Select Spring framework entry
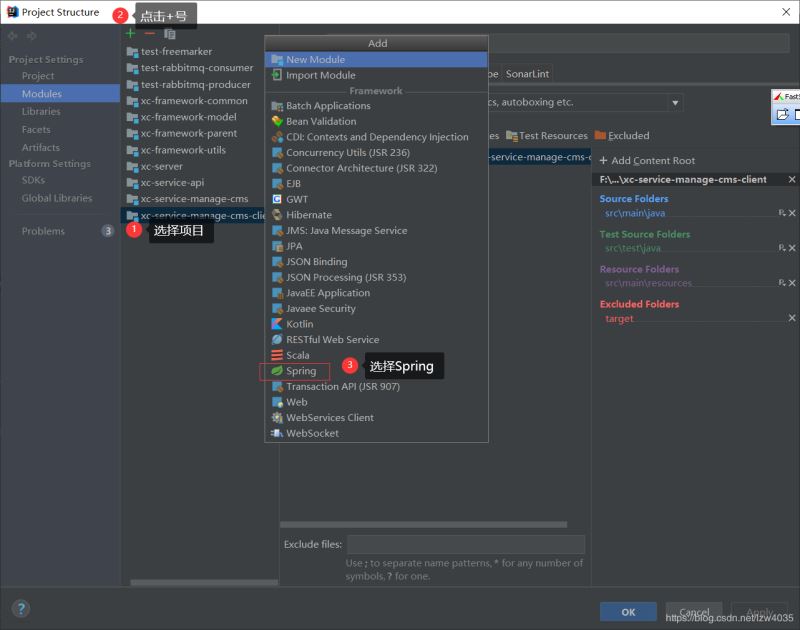This screenshot has height=630, width=800. pos(376,371)
